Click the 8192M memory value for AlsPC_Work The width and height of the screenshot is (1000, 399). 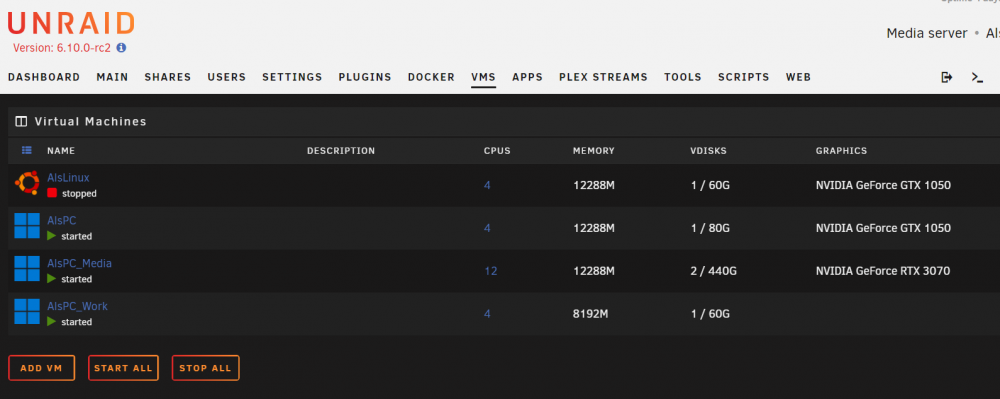point(591,314)
